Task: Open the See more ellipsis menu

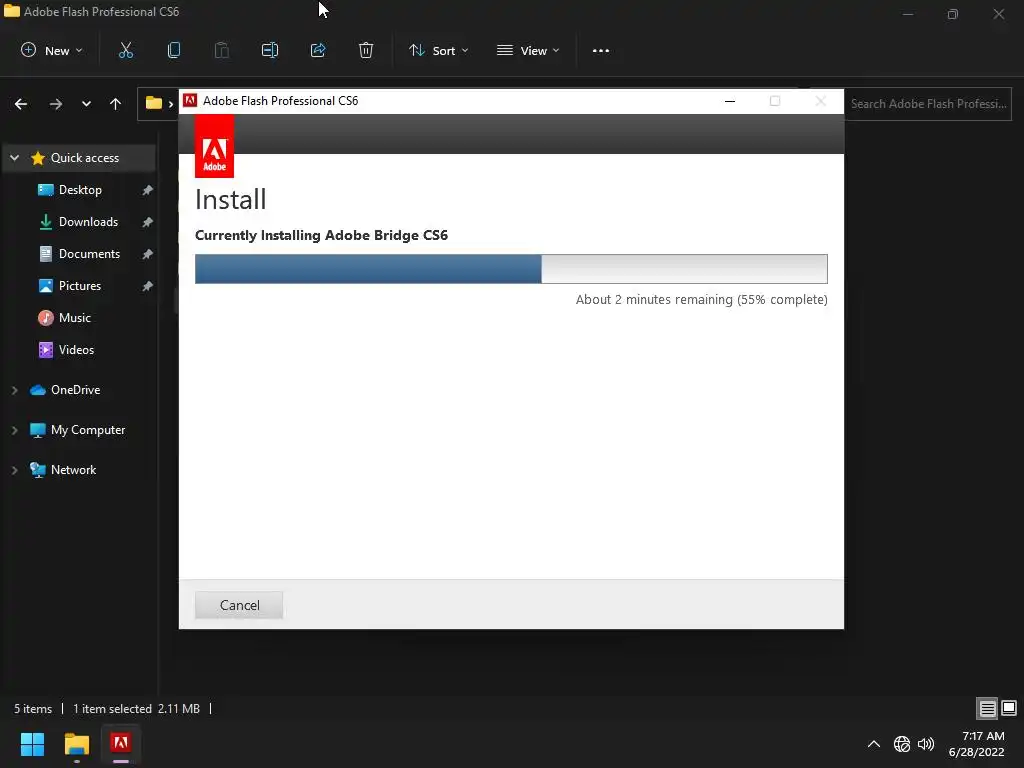Action: (601, 50)
